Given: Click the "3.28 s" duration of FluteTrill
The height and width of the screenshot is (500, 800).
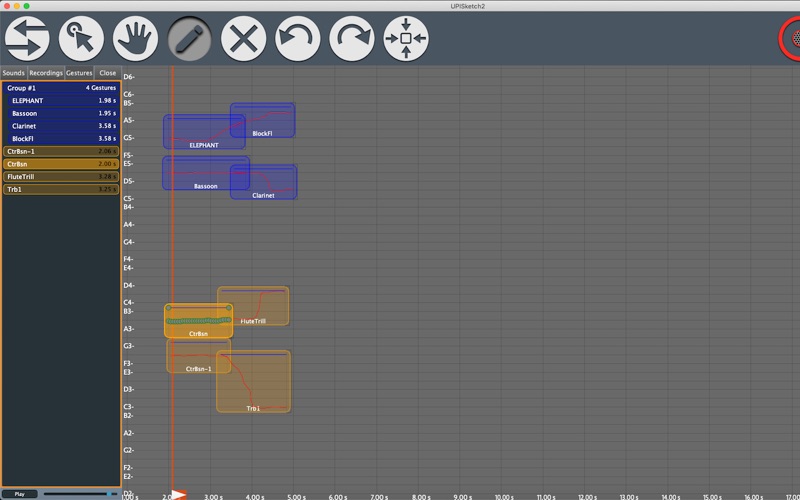Looking at the screenshot, I should tap(107, 177).
